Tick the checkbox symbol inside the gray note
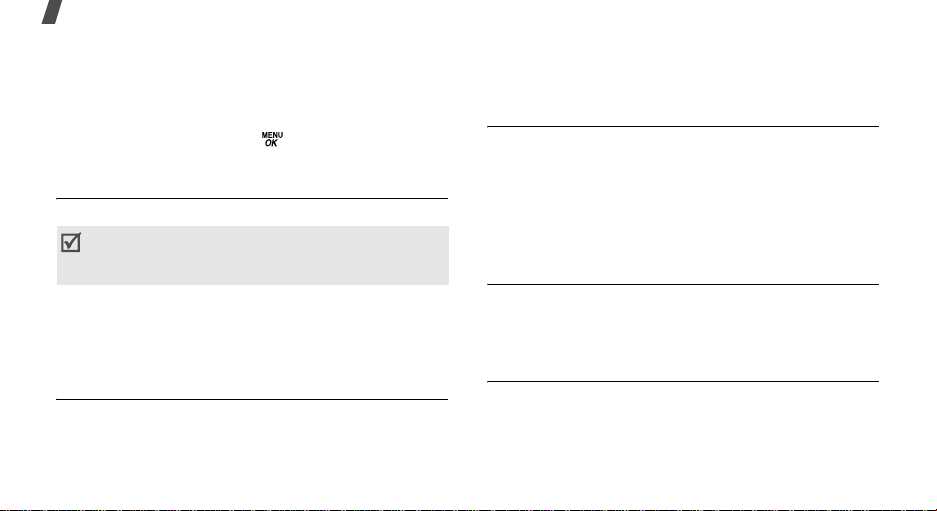Viewport: 937px width, 511px height. pos(71,242)
